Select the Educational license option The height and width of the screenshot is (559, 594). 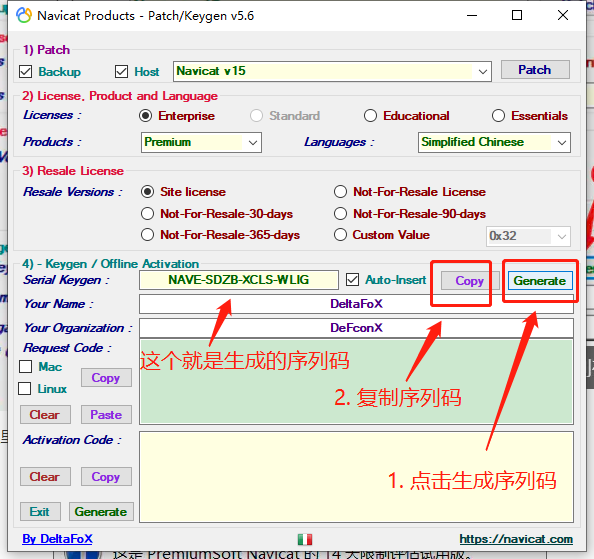[370, 116]
